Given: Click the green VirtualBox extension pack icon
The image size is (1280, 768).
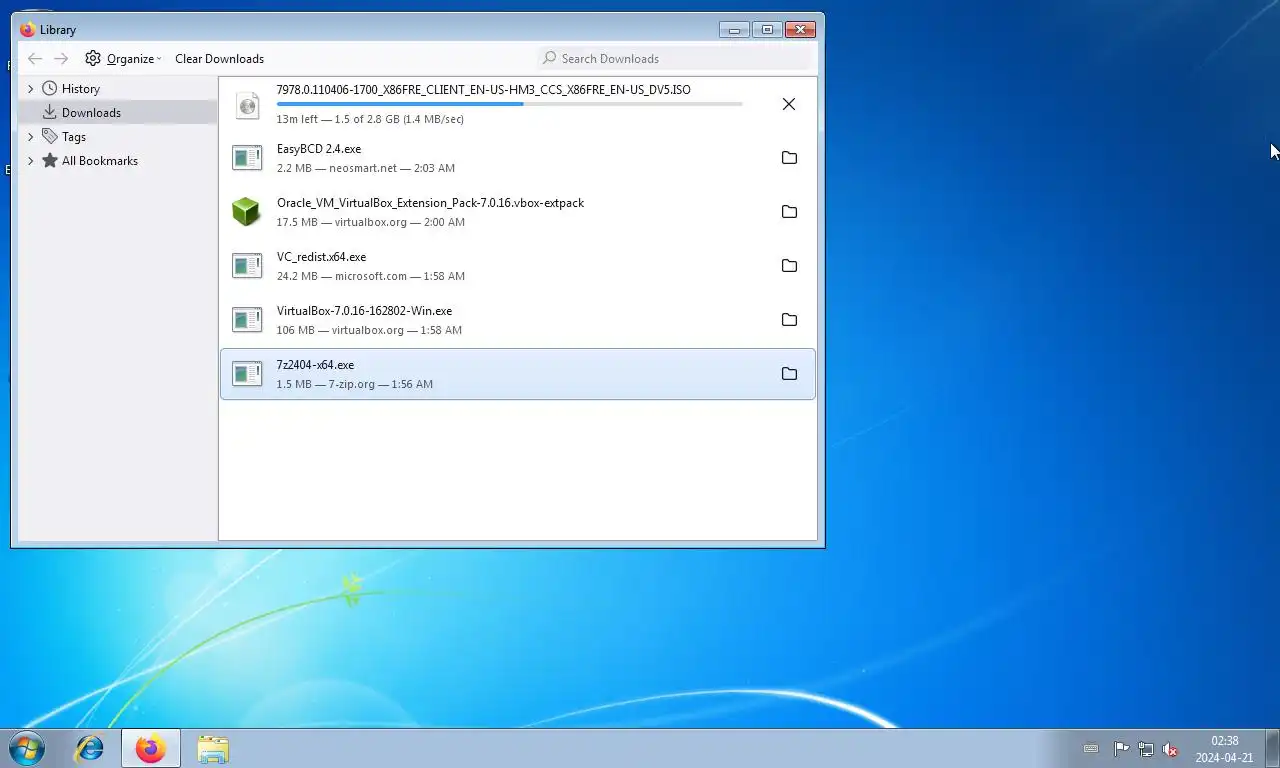Looking at the screenshot, I should 247,212.
